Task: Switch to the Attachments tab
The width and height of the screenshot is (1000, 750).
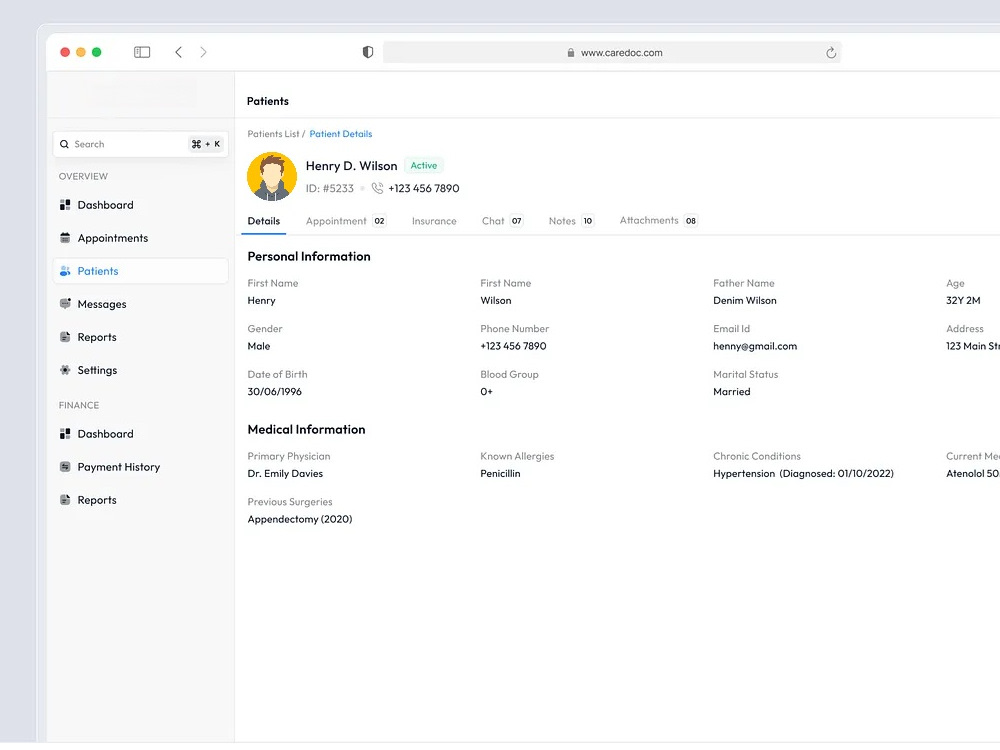Action: (x=658, y=221)
